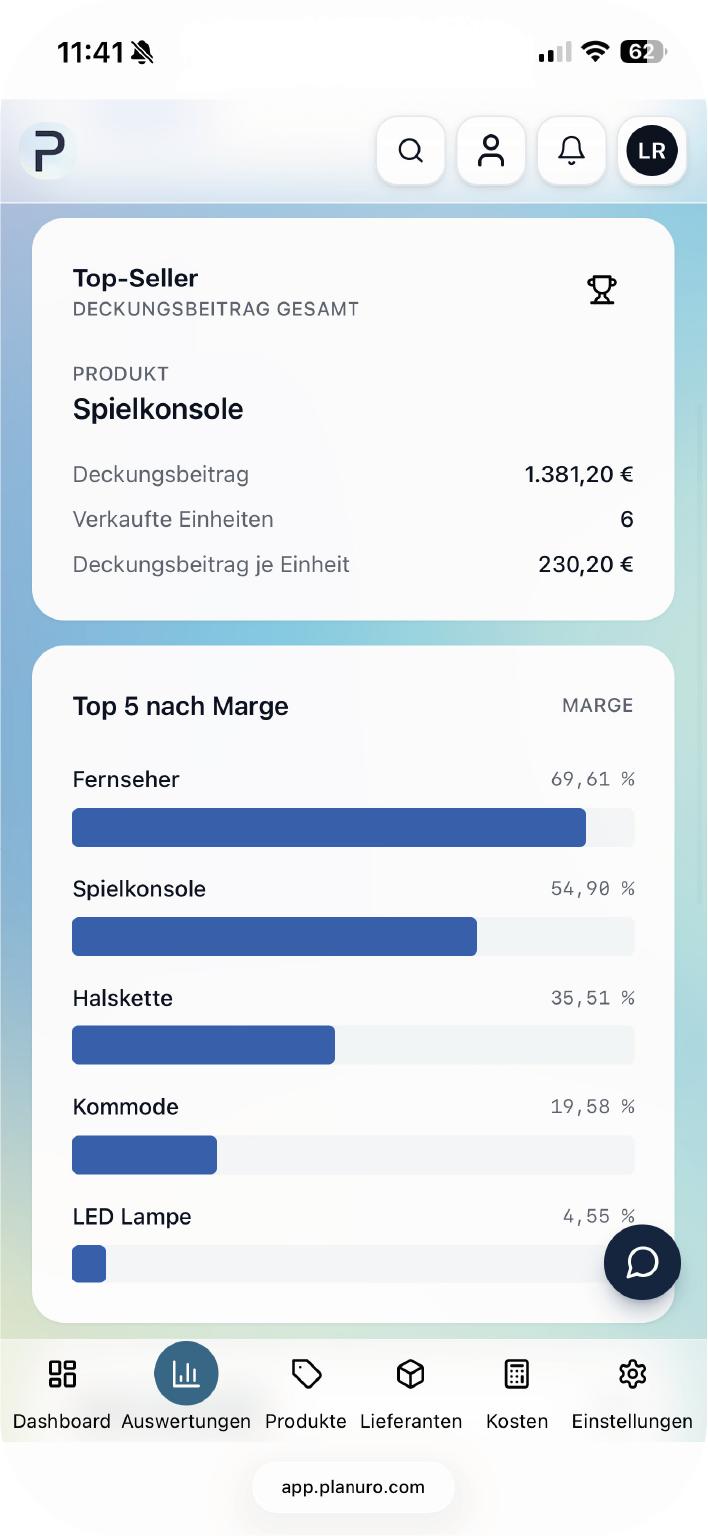The height and width of the screenshot is (1536, 708).
Task: Tap the LED Lampe product label
Action: [132, 1217]
